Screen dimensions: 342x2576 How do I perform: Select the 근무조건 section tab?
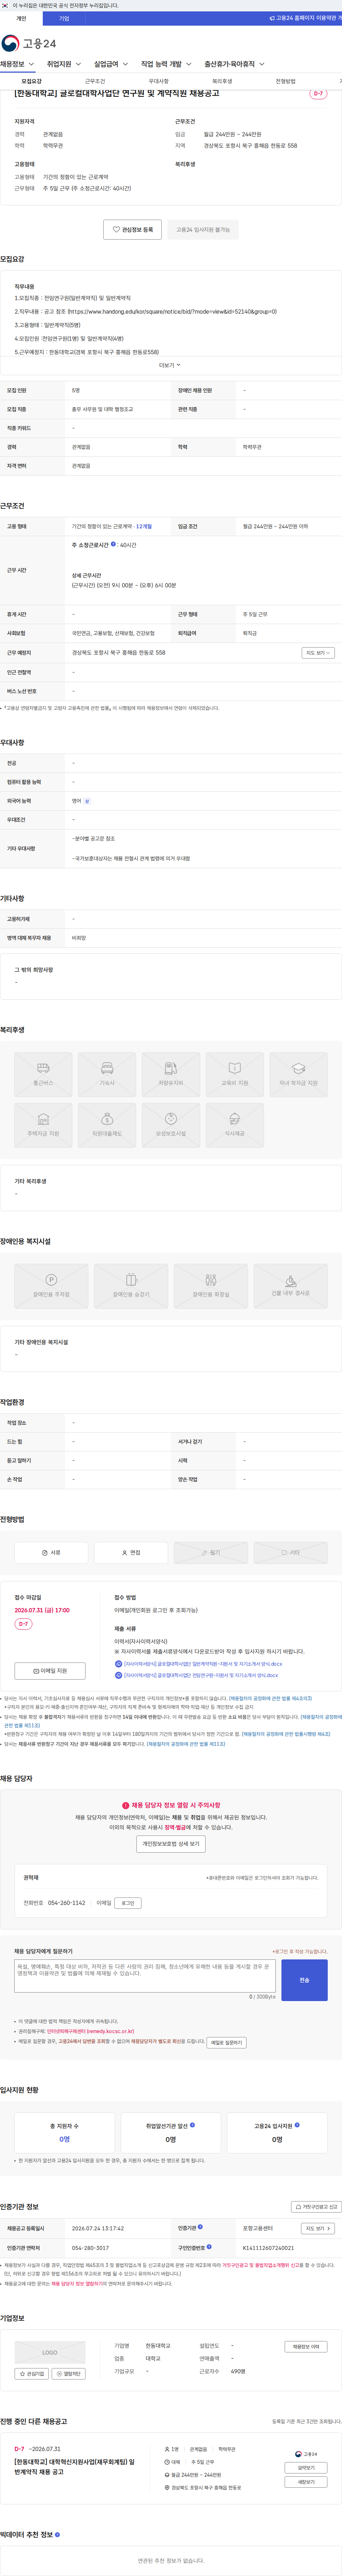point(95,81)
